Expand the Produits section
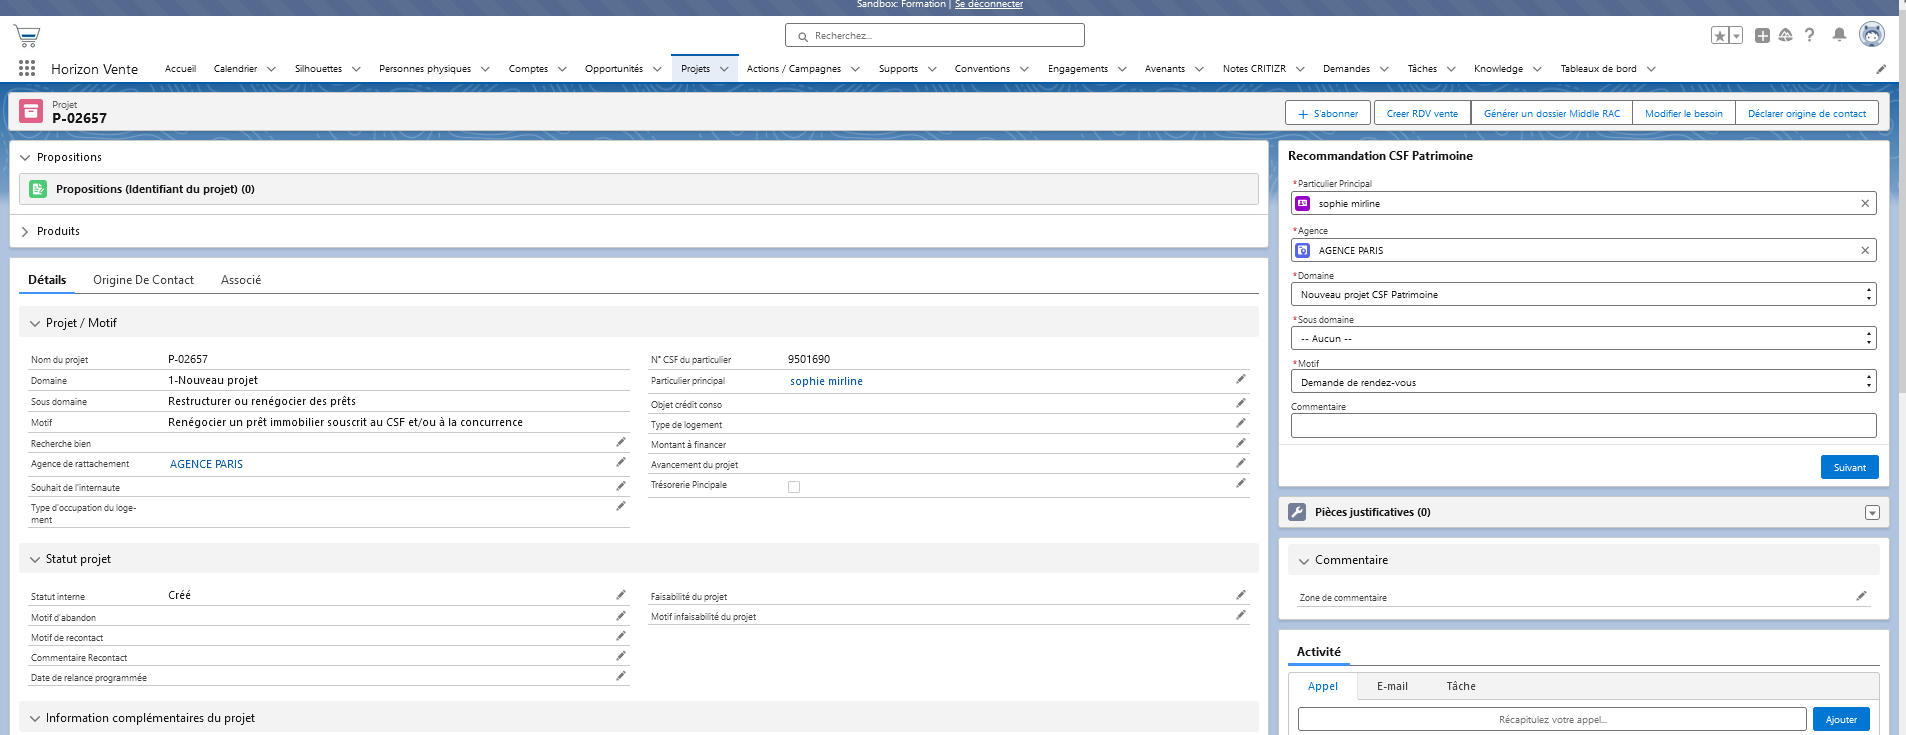Image resolution: width=1906 pixels, height=735 pixels. [x=25, y=231]
